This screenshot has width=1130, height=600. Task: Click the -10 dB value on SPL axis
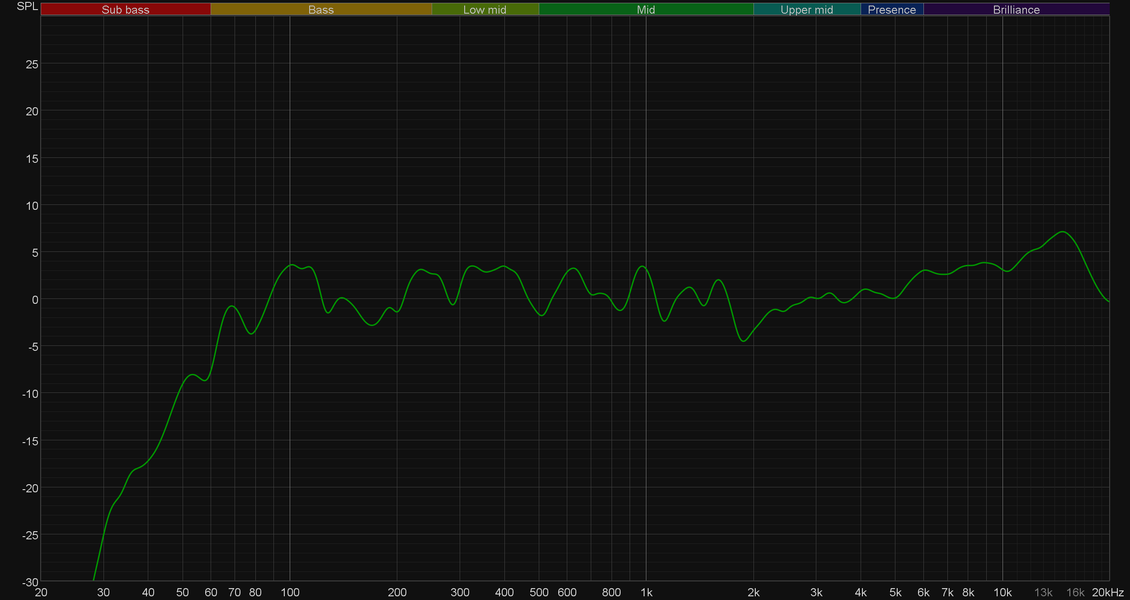click(31, 393)
